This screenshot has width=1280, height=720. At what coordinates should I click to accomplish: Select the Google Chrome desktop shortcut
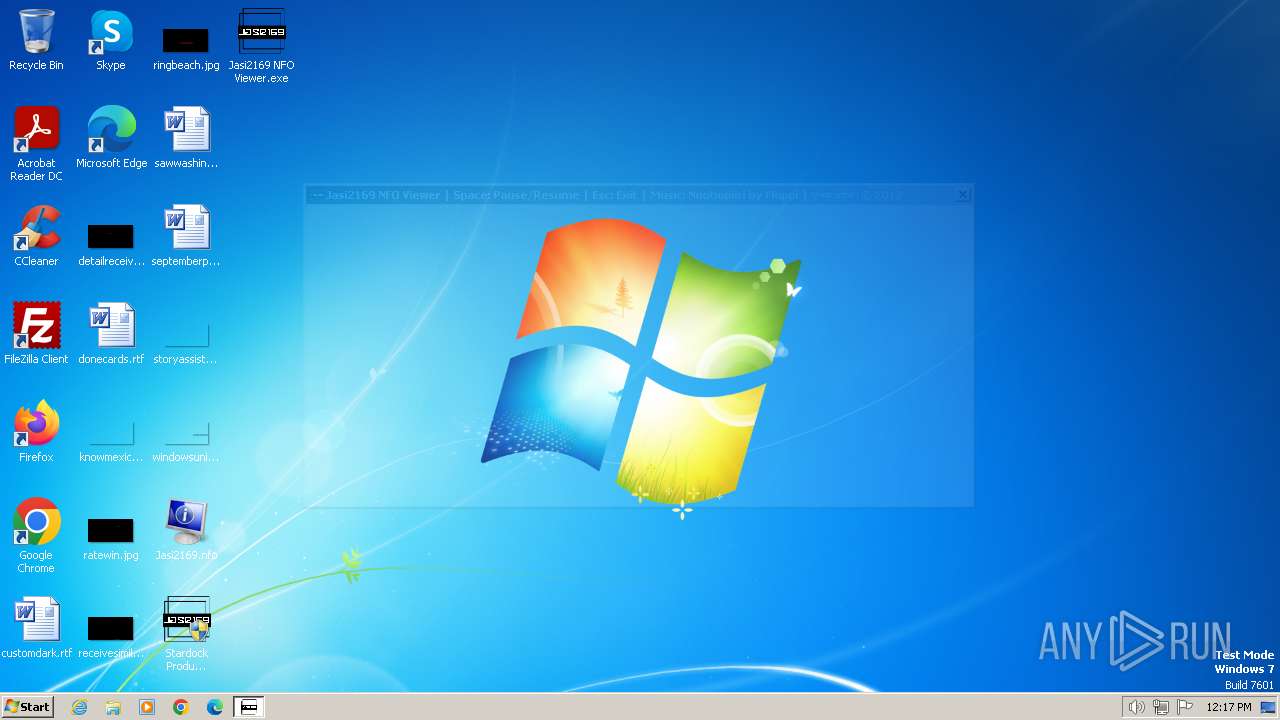click(36, 537)
